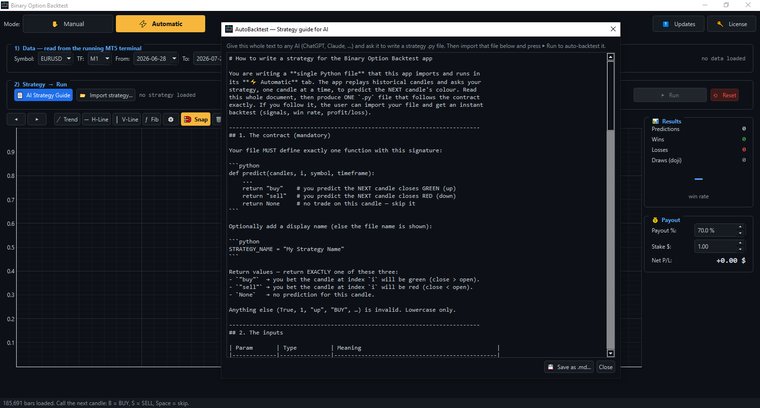
Task: Open the From date 2026-06-28 picker
Action: [x=156, y=59]
